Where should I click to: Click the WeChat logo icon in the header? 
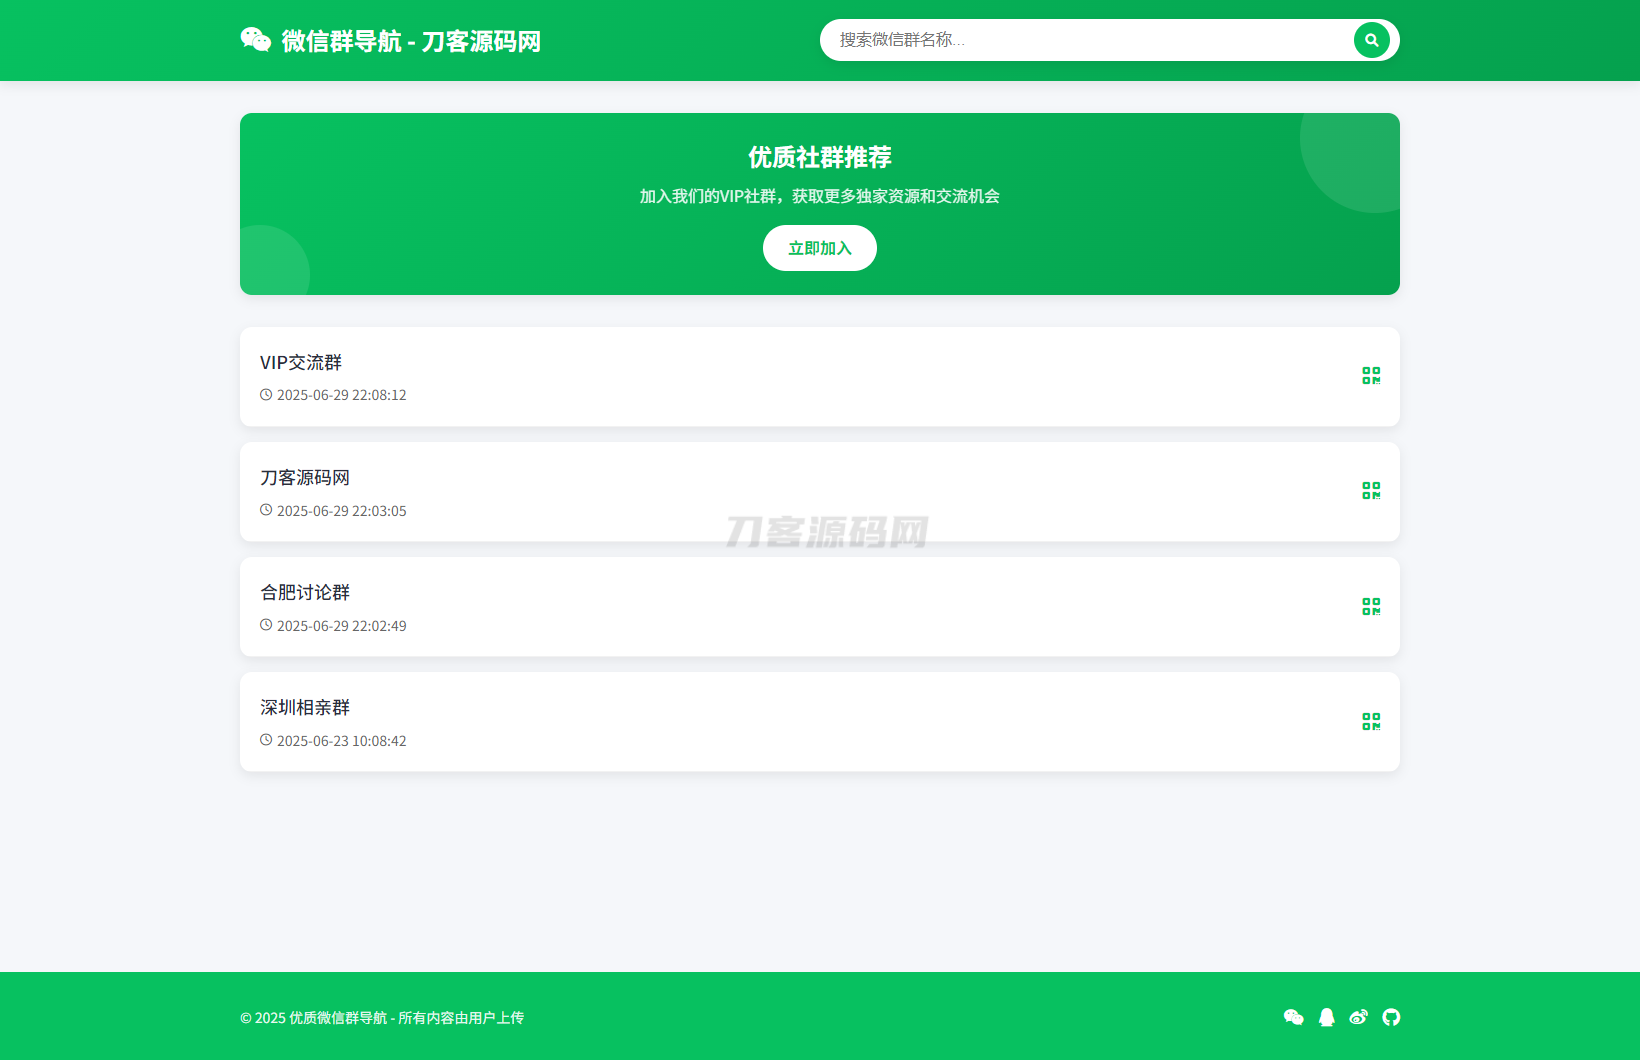tap(256, 40)
